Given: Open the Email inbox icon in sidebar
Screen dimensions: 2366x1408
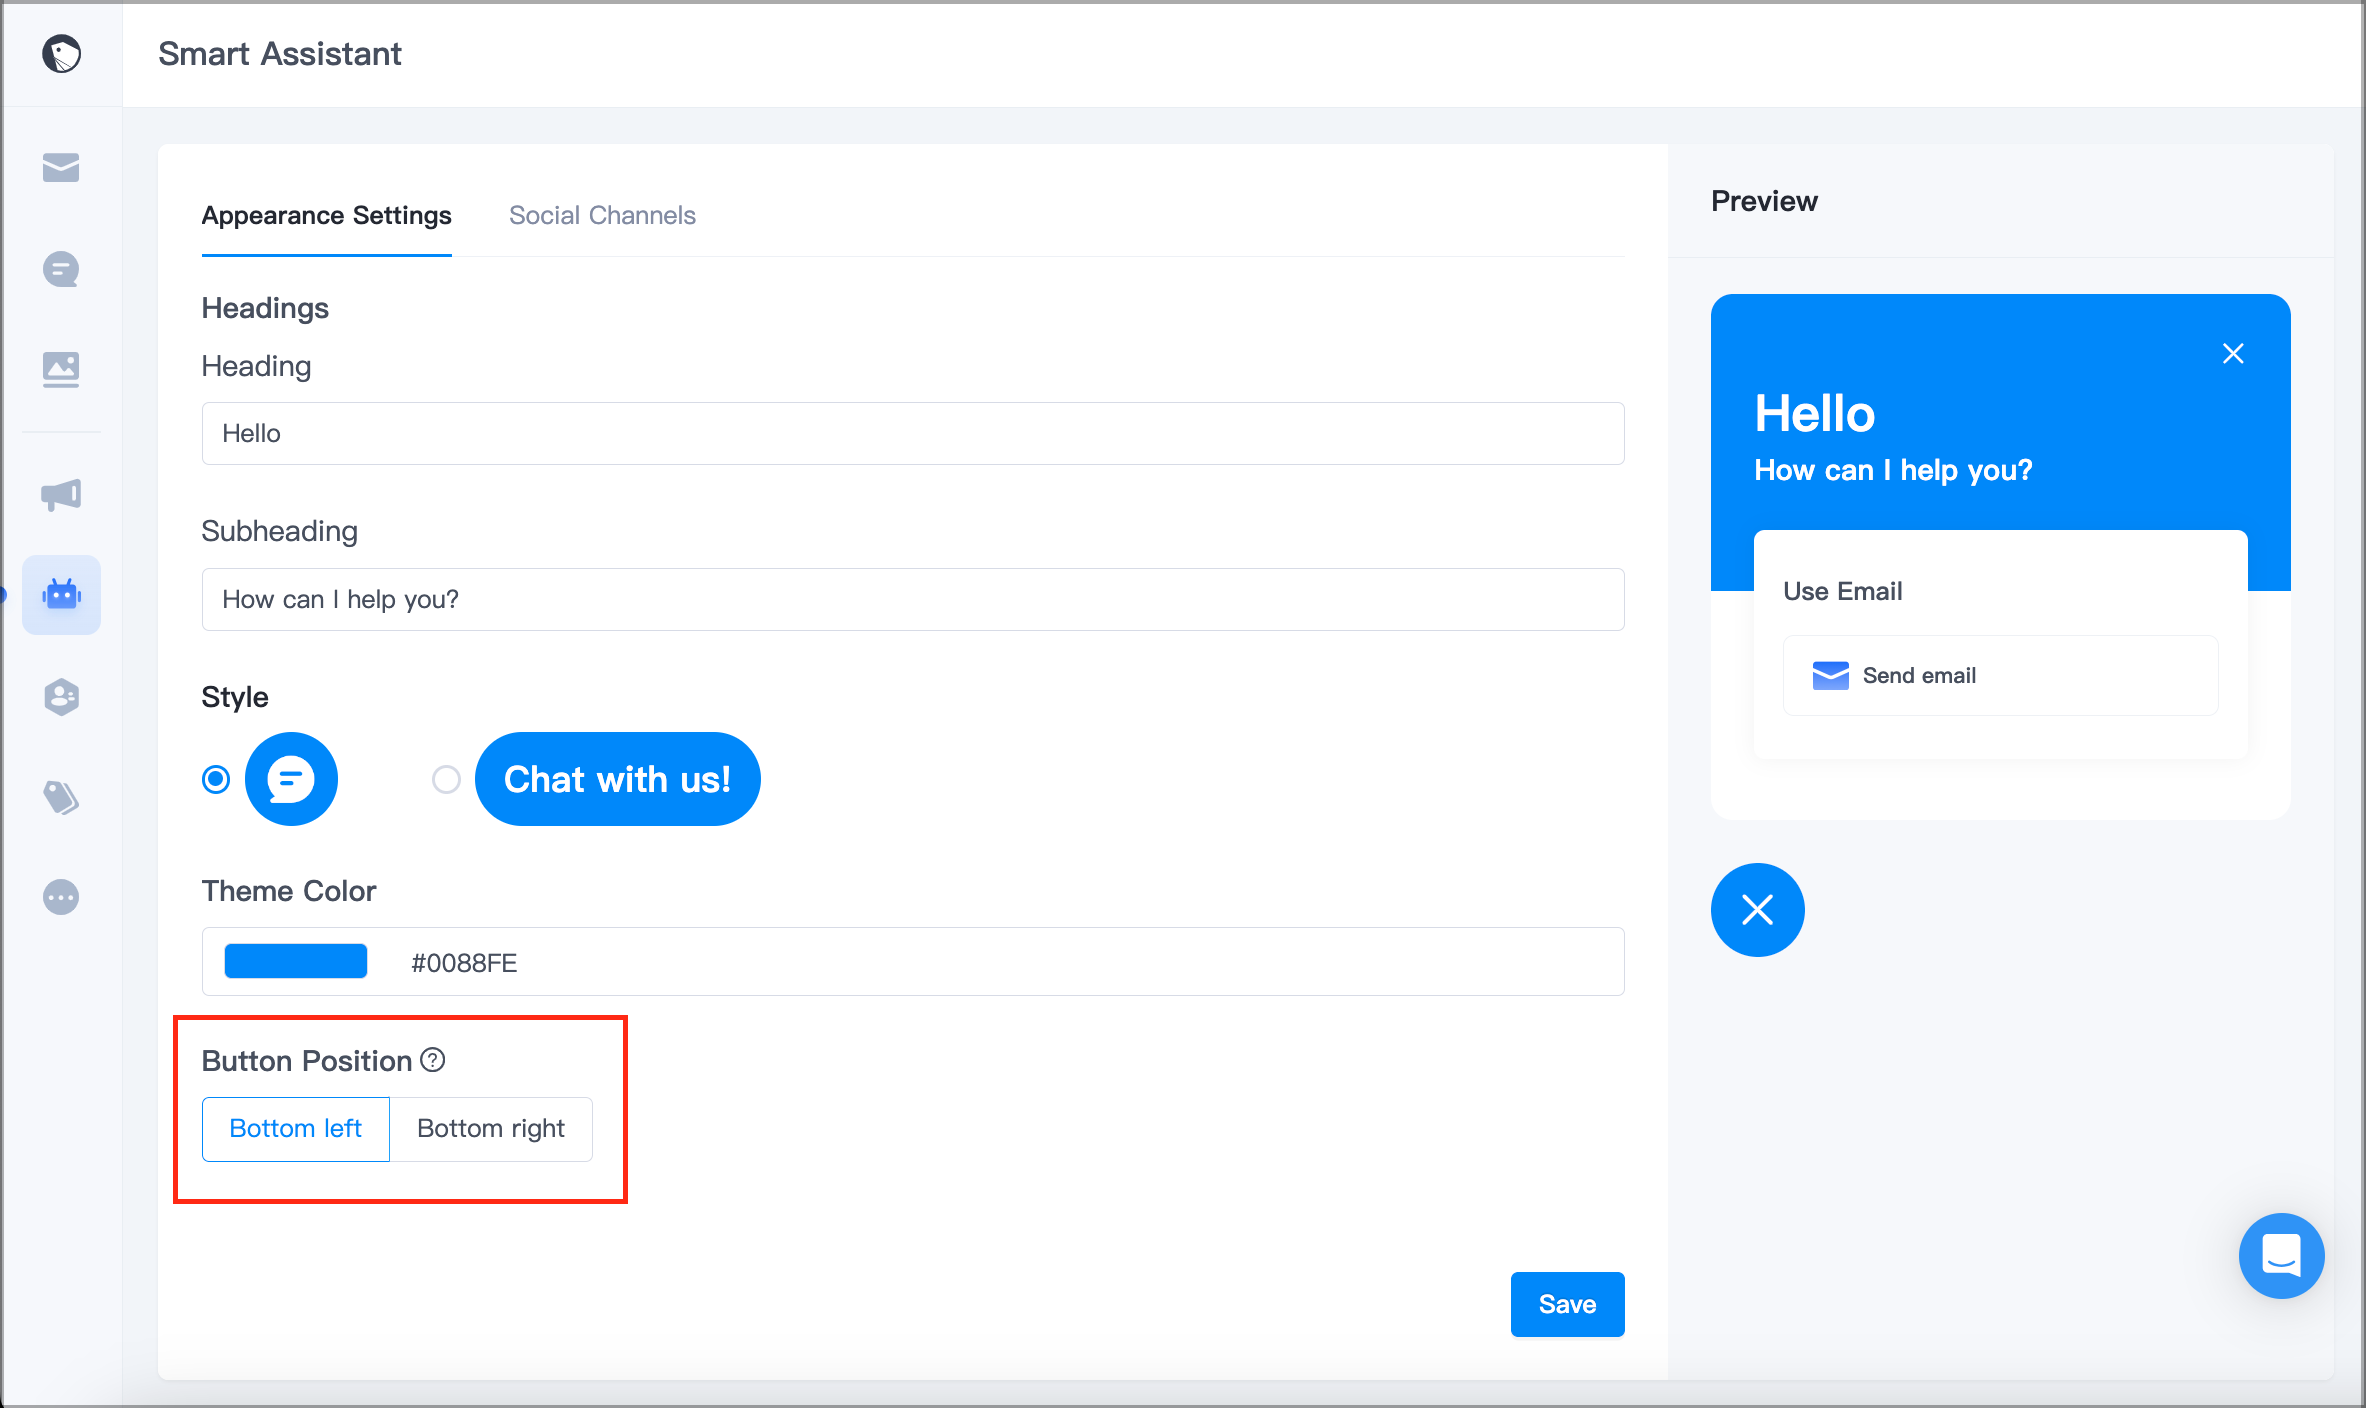Looking at the screenshot, I should point(61,168).
